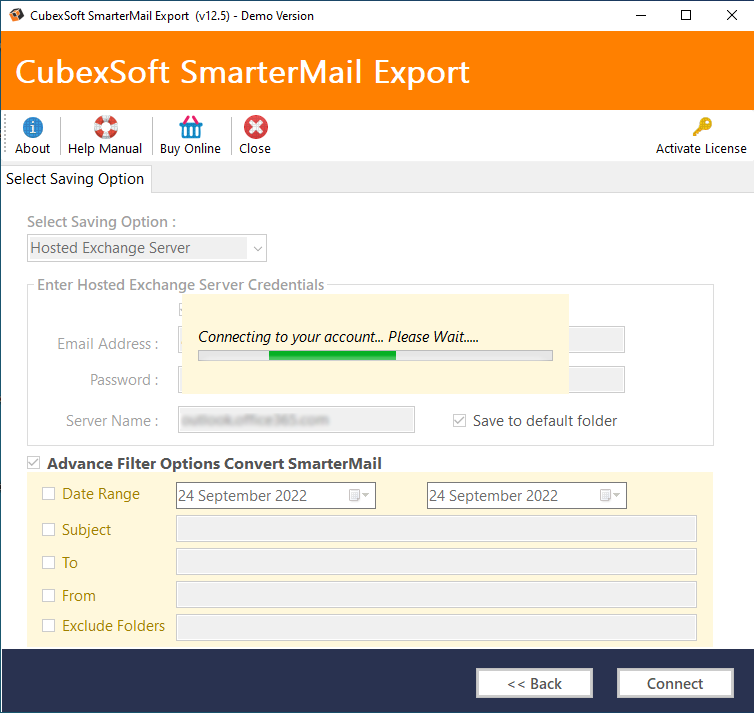Click the To filter text field
This screenshot has width=754, height=713.
point(436,562)
